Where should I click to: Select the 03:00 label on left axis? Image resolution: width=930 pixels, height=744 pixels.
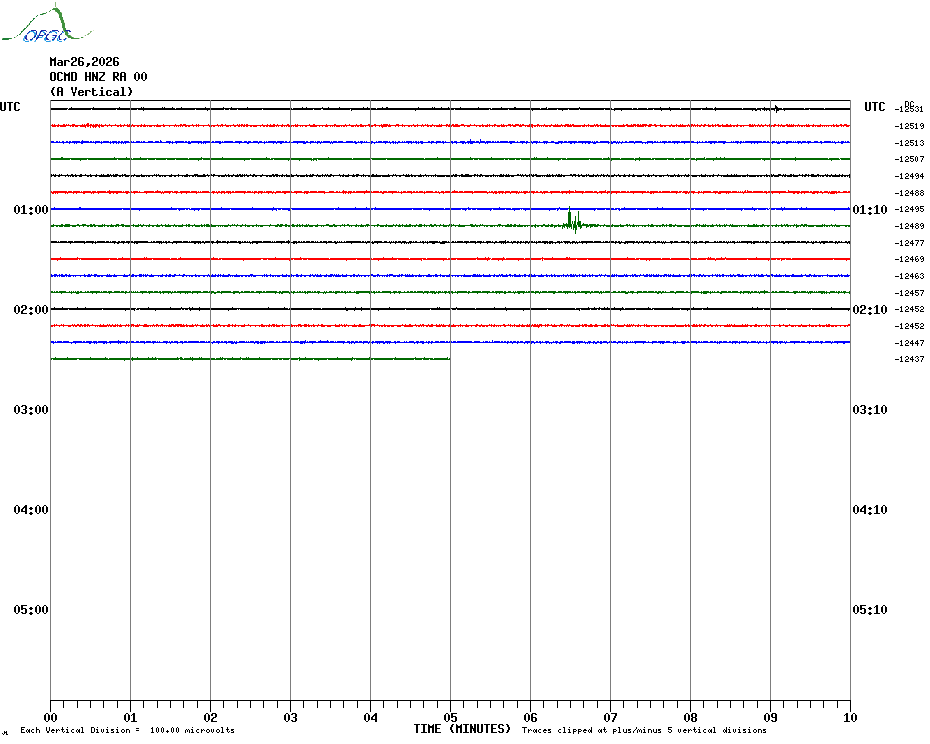point(31,410)
